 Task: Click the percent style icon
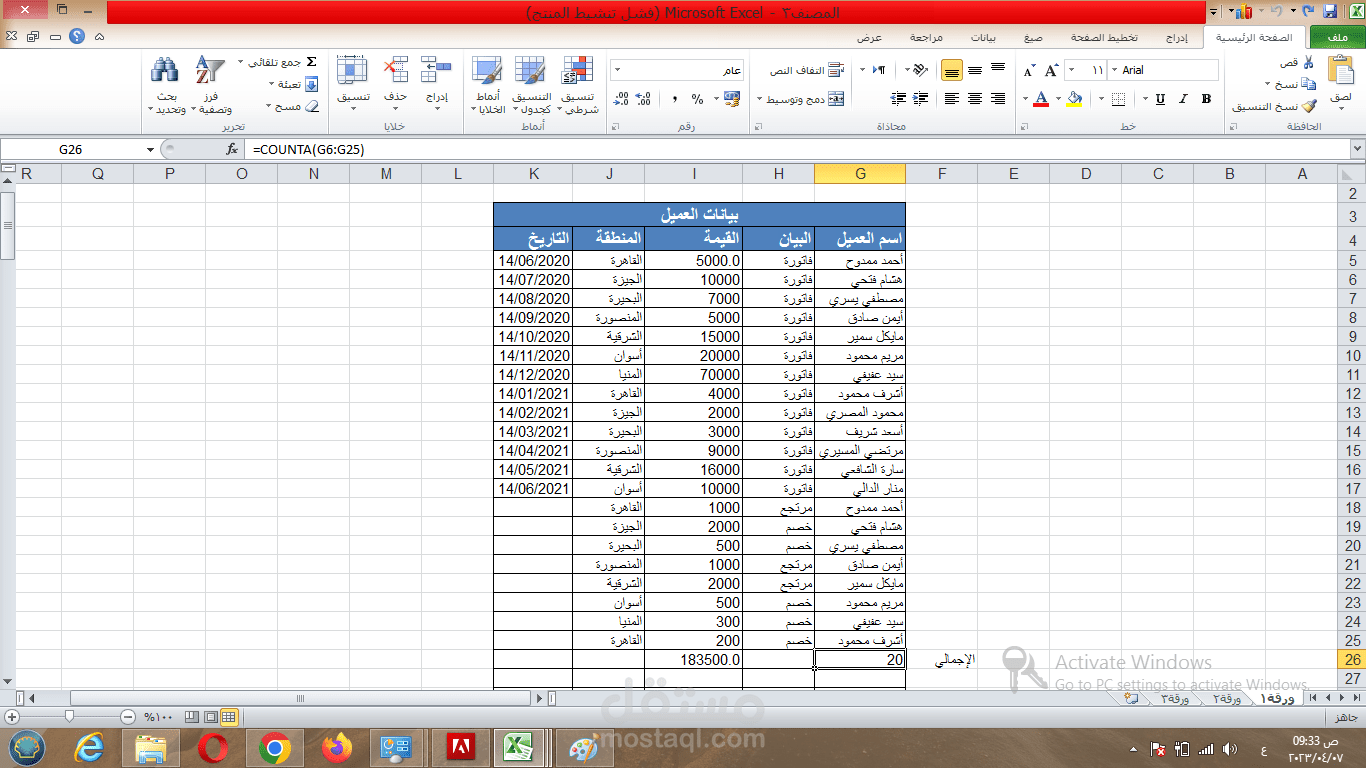click(x=698, y=99)
